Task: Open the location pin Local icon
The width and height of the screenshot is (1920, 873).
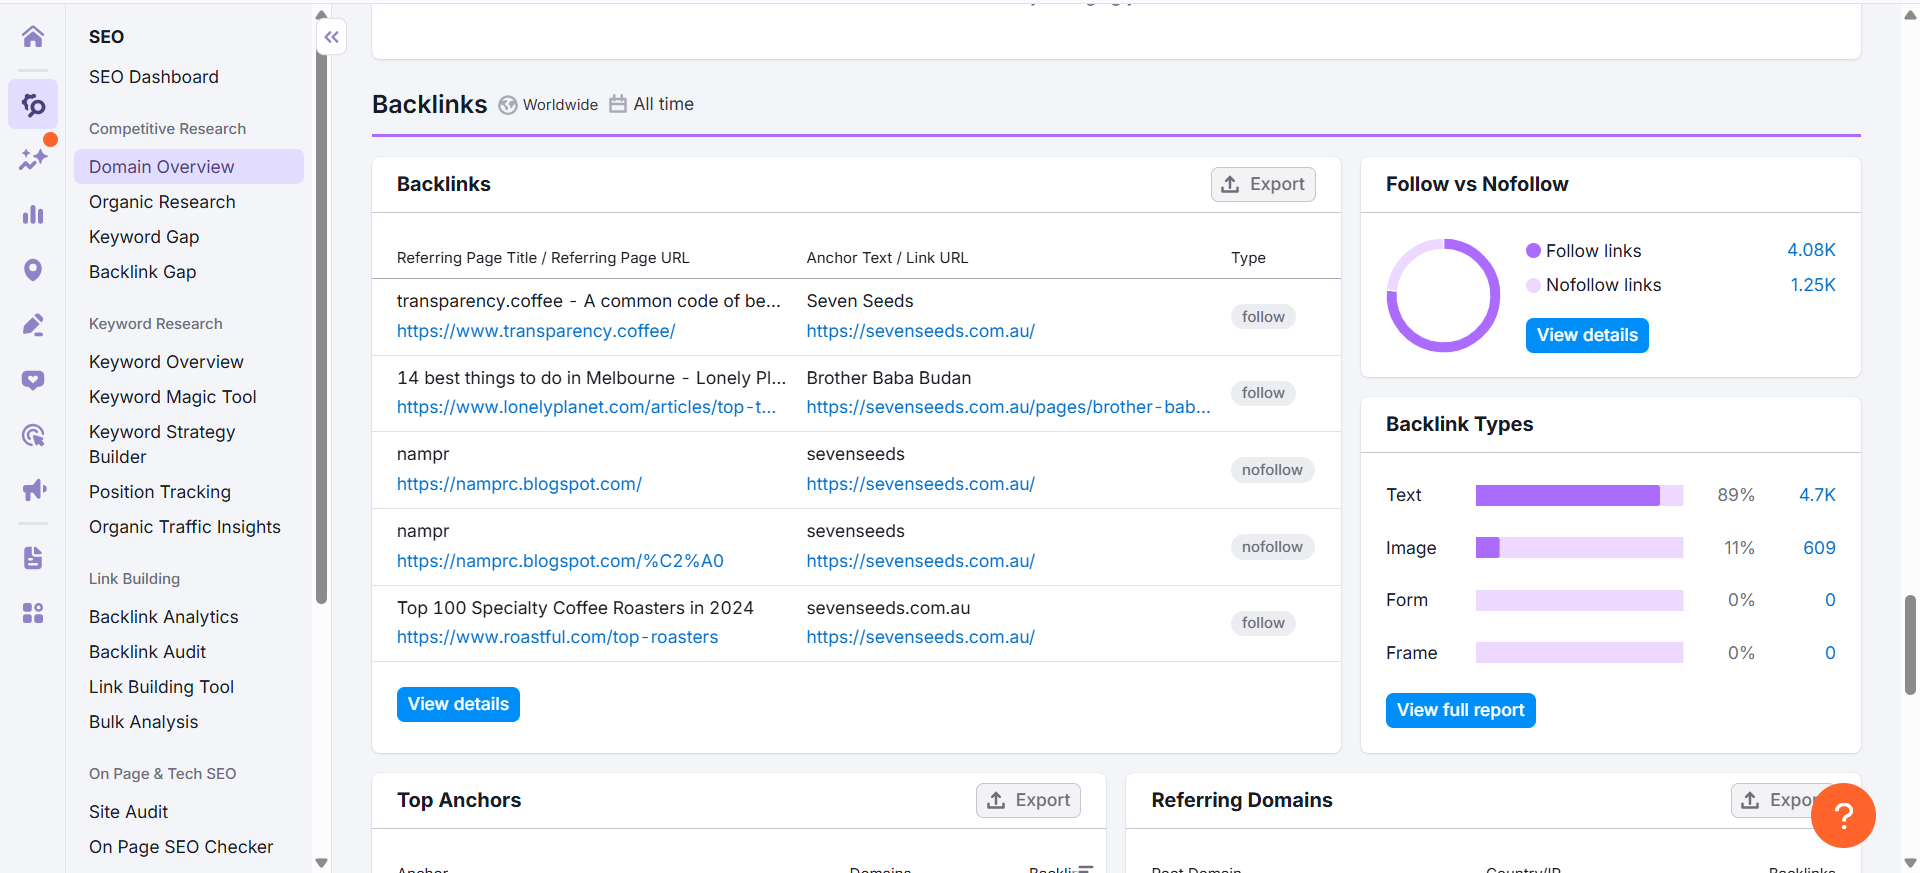Action: pyautogui.click(x=33, y=270)
